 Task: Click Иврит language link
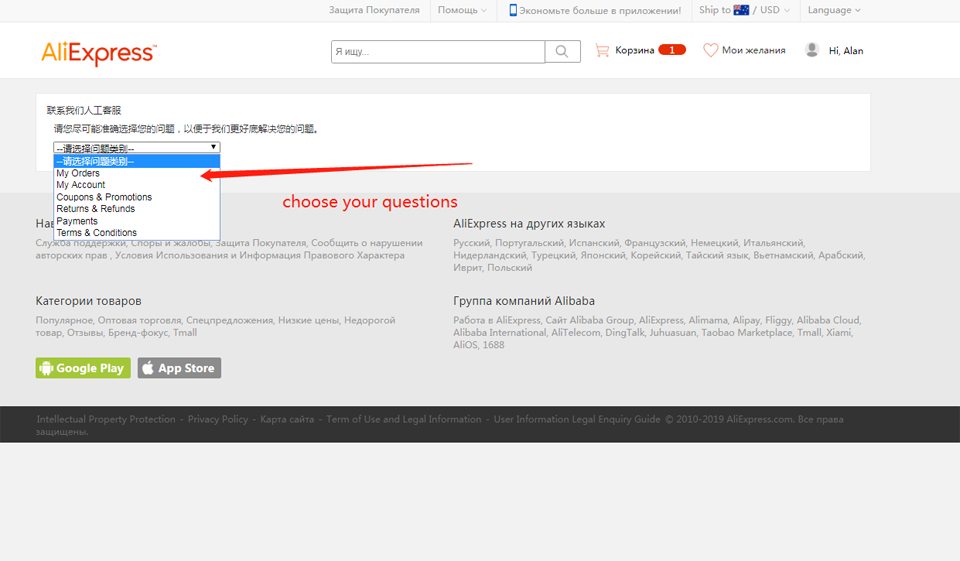click(468, 268)
